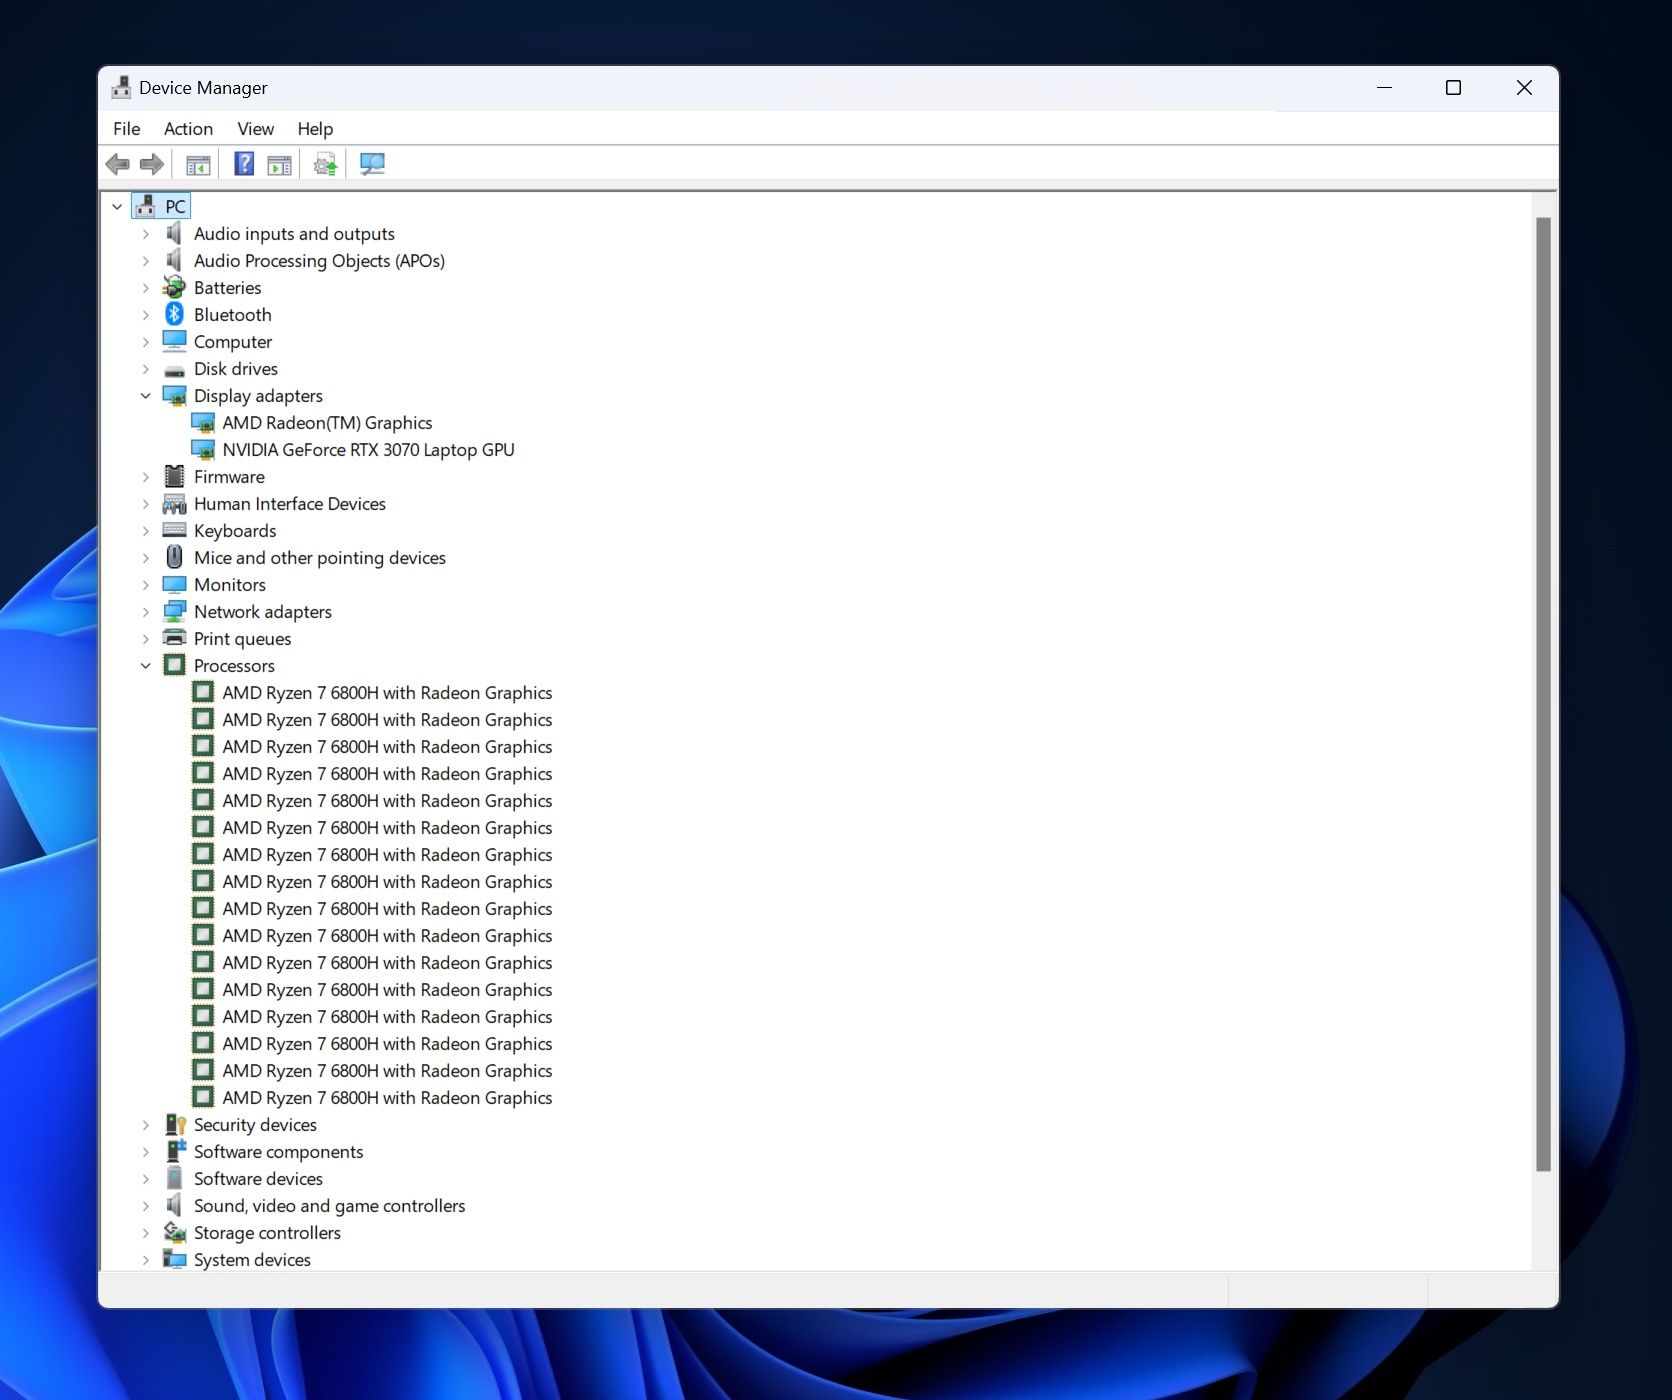The width and height of the screenshot is (1672, 1400).
Task: Click the Batteries category icon
Action: tap(174, 287)
